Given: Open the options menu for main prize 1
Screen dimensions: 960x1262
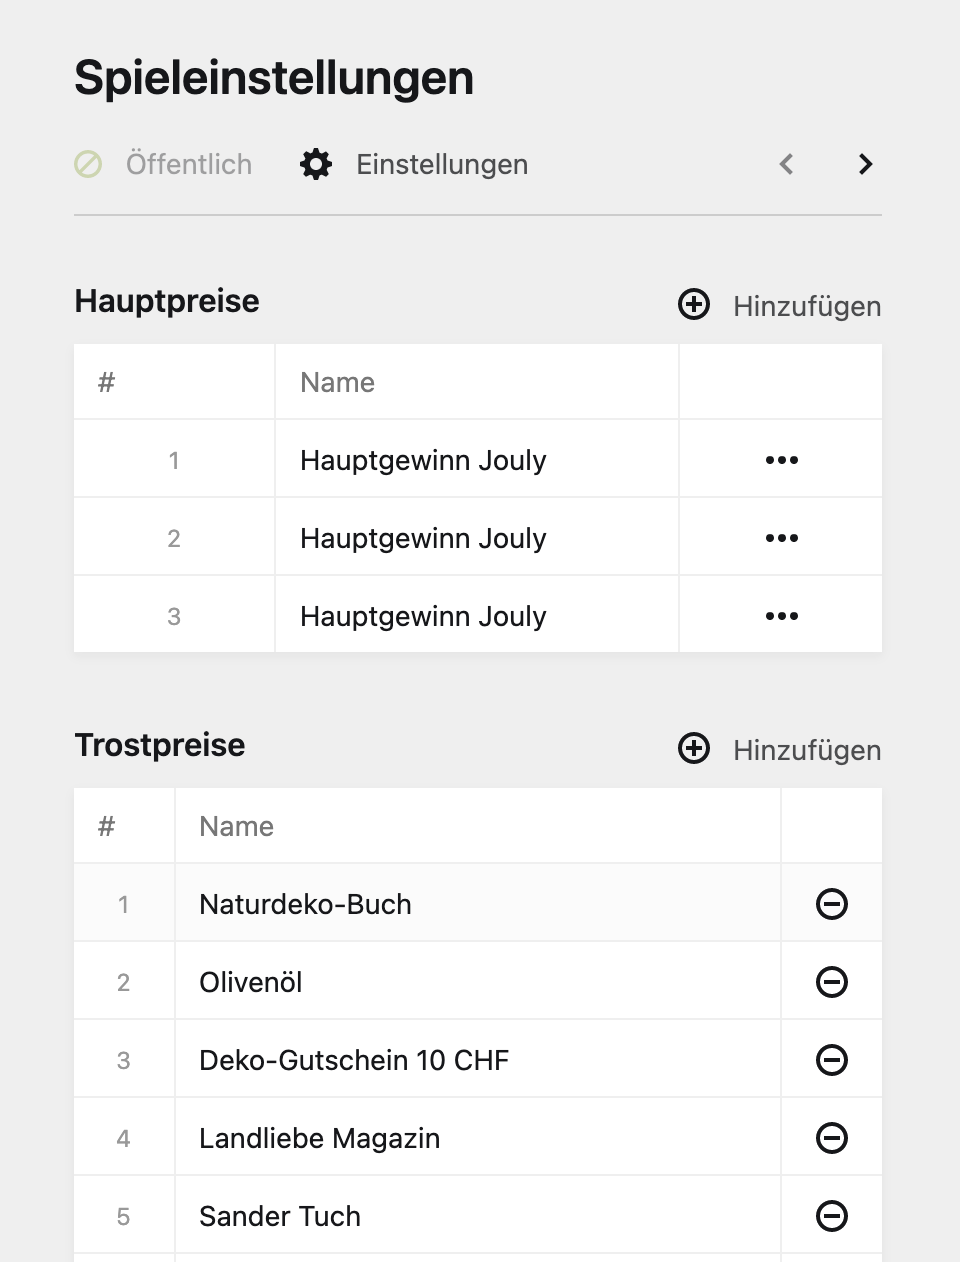Looking at the screenshot, I should tap(781, 460).
